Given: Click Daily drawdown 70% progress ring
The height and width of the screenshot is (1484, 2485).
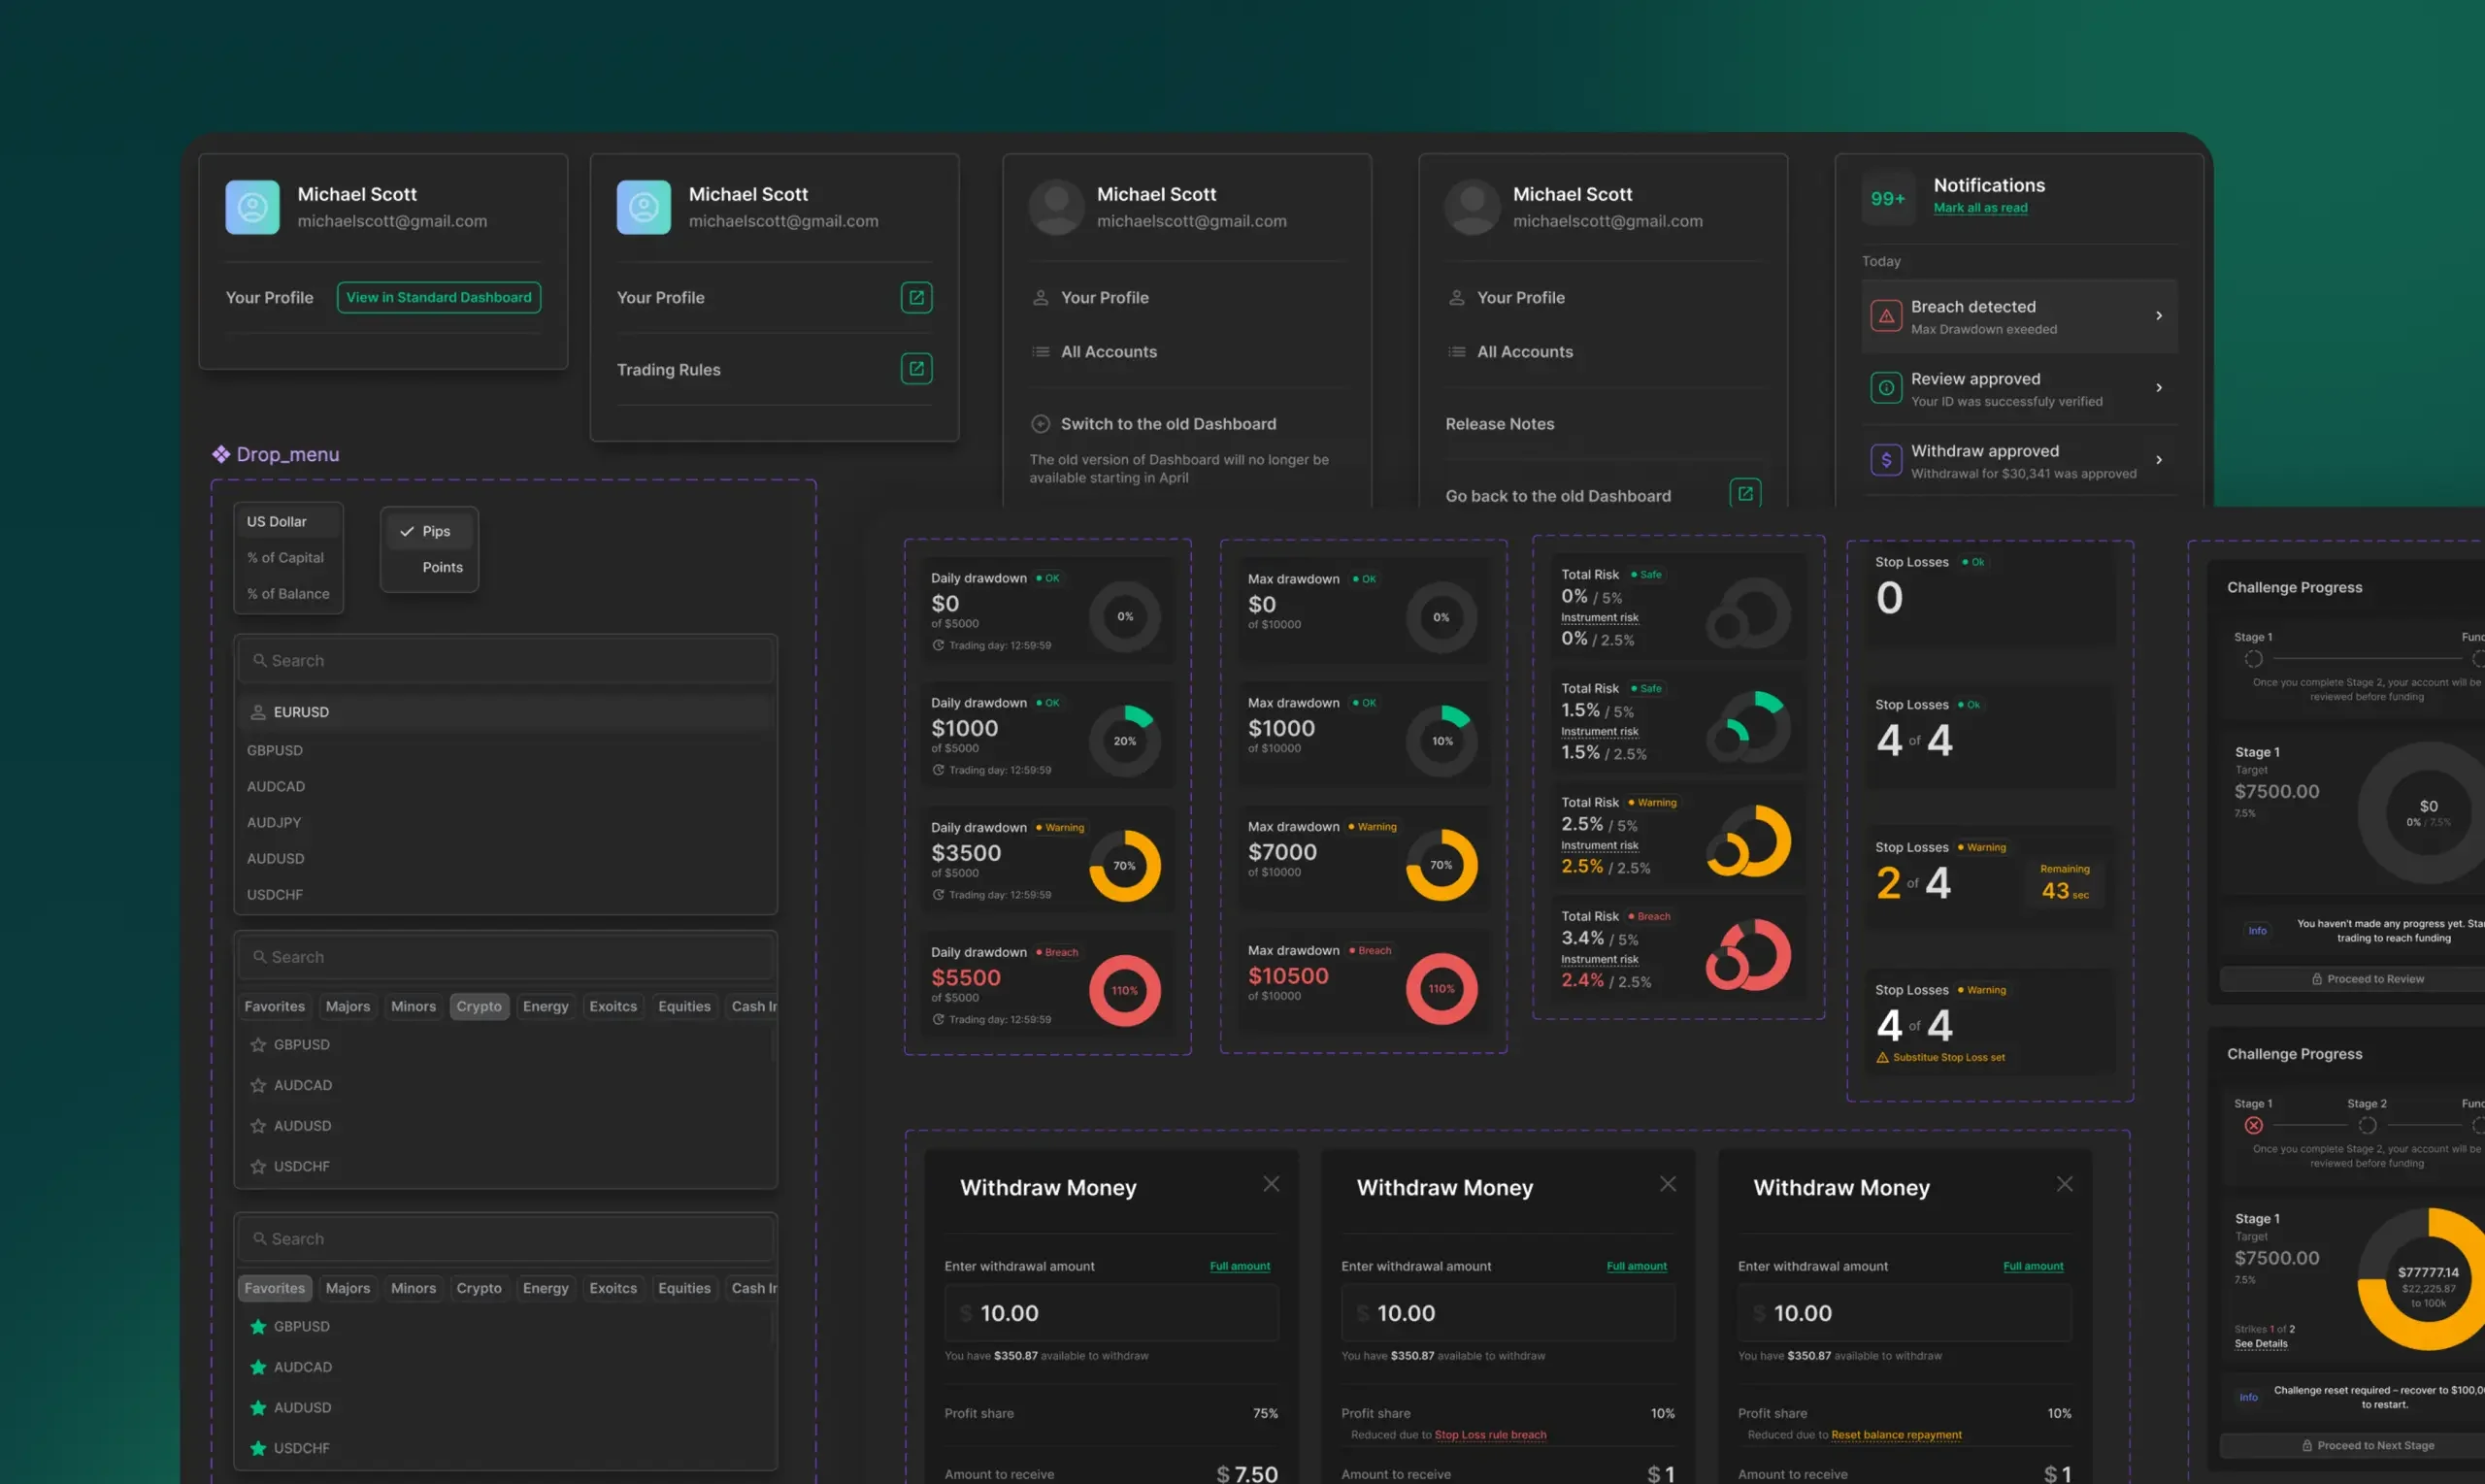Looking at the screenshot, I should pos(1124,866).
